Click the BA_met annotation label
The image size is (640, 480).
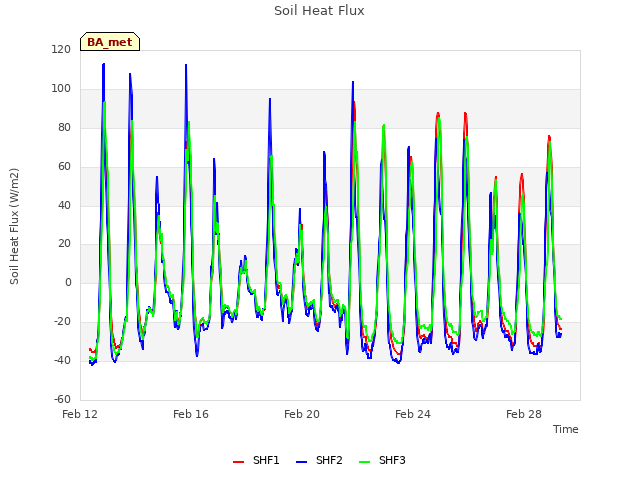click(x=110, y=42)
